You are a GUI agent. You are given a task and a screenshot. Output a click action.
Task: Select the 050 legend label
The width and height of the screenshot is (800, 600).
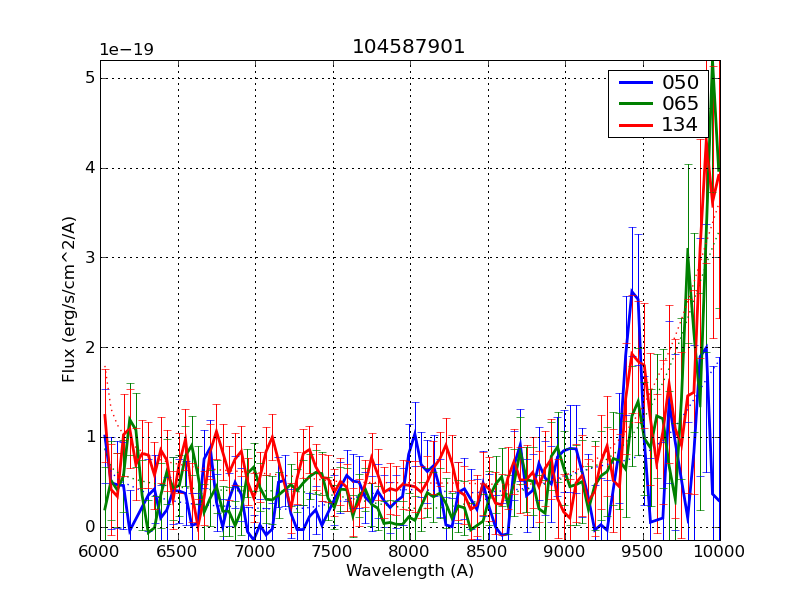click(x=679, y=81)
